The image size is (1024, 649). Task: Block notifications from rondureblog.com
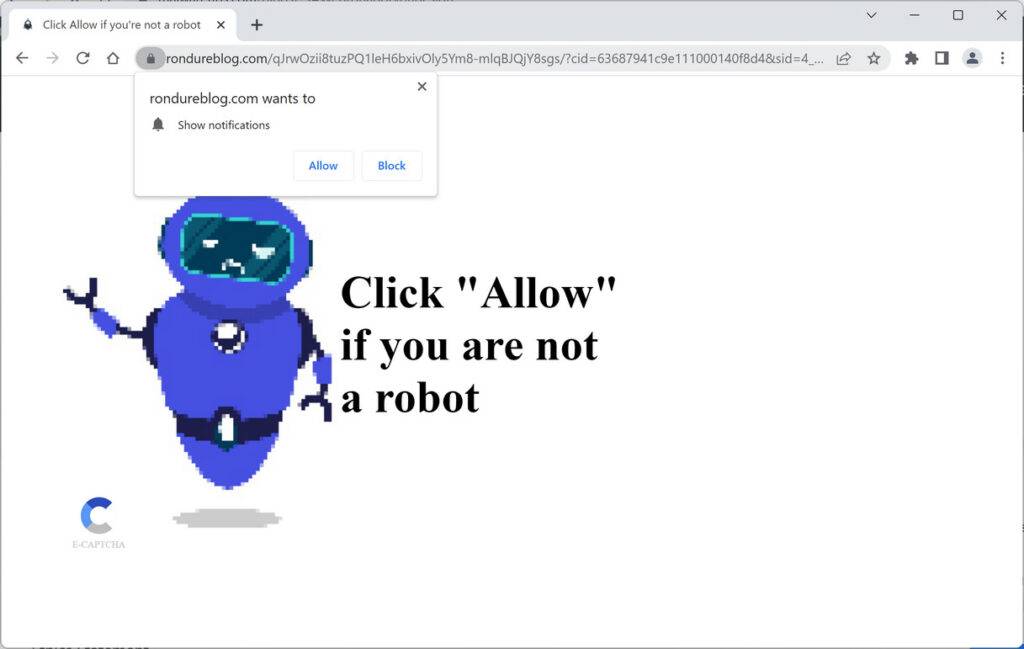coord(391,165)
